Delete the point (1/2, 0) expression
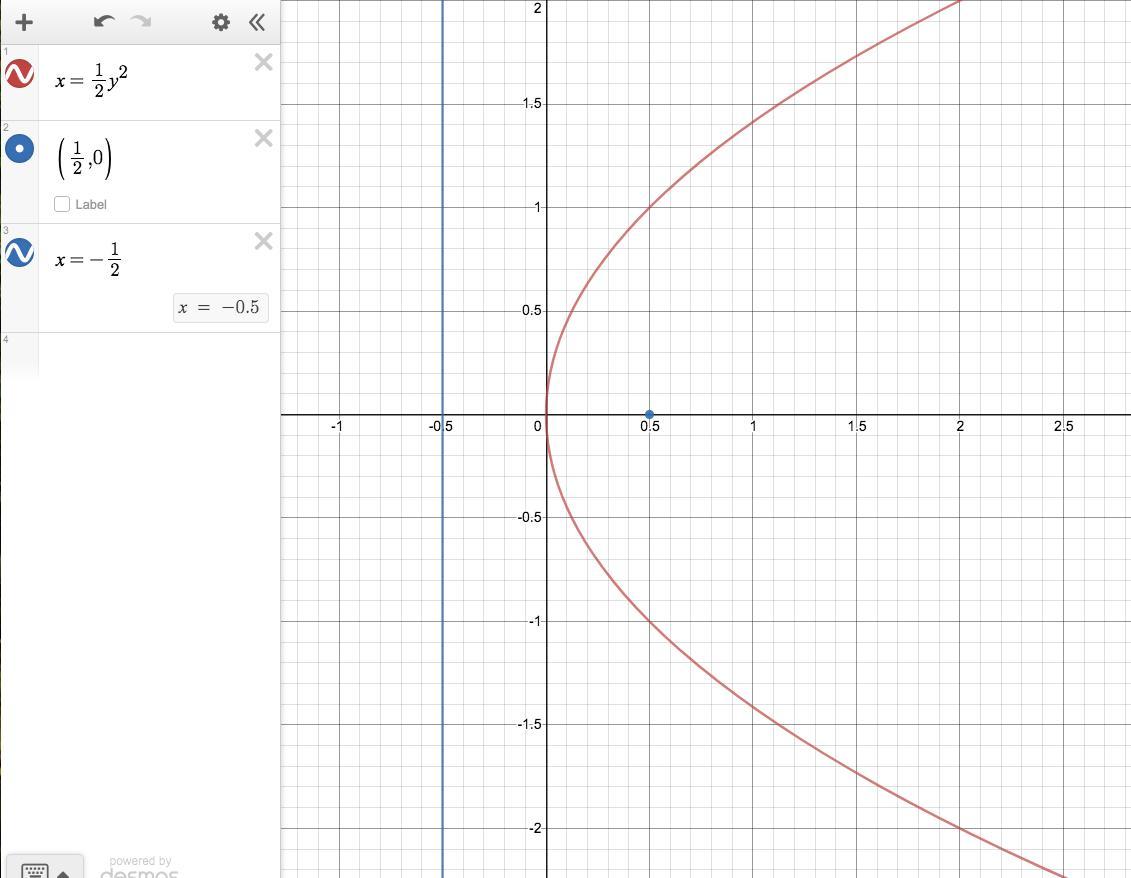The height and width of the screenshot is (878, 1131). 263,138
